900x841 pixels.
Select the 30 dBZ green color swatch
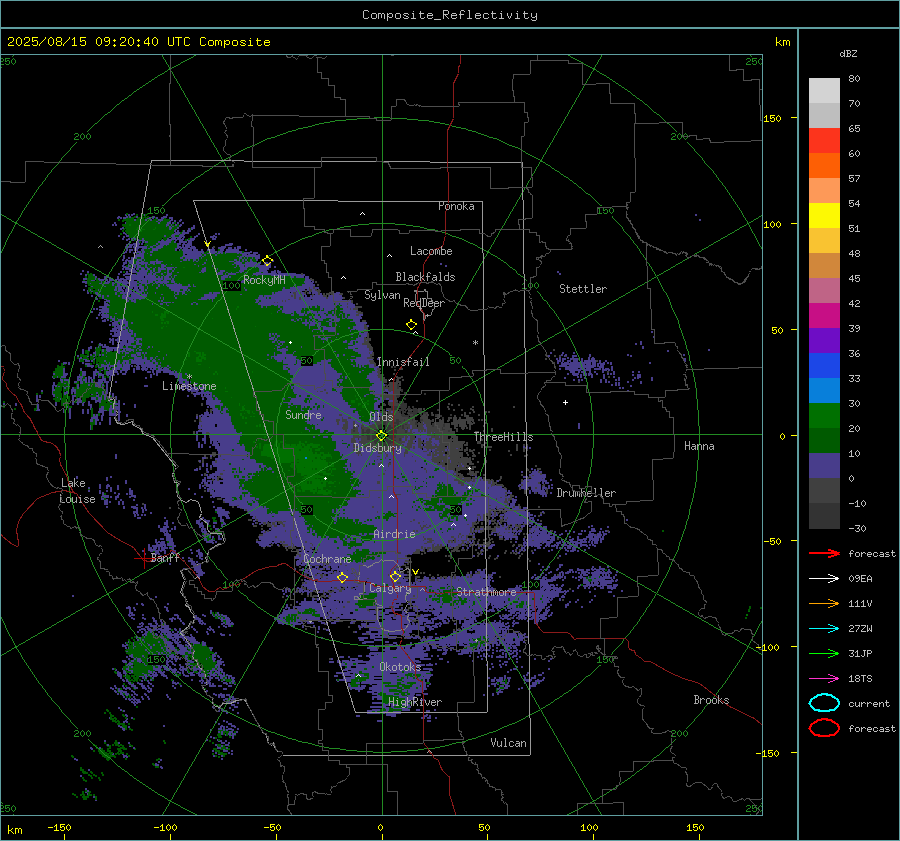(x=824, y=415)
